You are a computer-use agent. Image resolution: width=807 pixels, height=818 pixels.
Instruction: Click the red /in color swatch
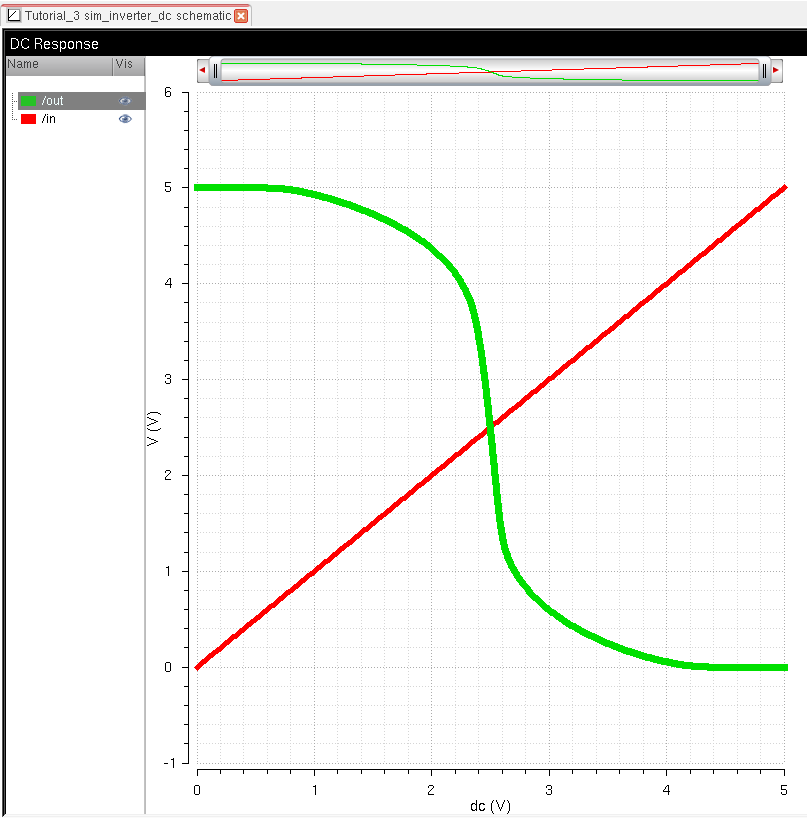point(28,119)
